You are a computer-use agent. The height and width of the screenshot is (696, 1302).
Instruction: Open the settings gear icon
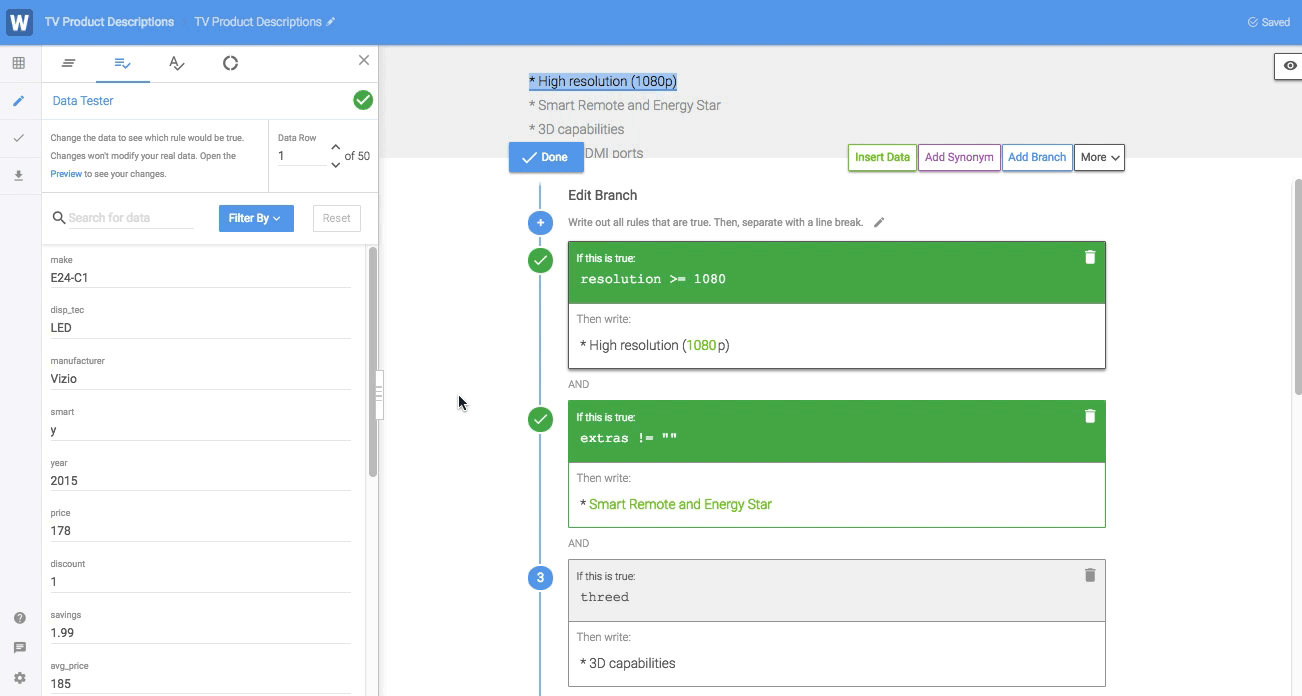[19, 678]
